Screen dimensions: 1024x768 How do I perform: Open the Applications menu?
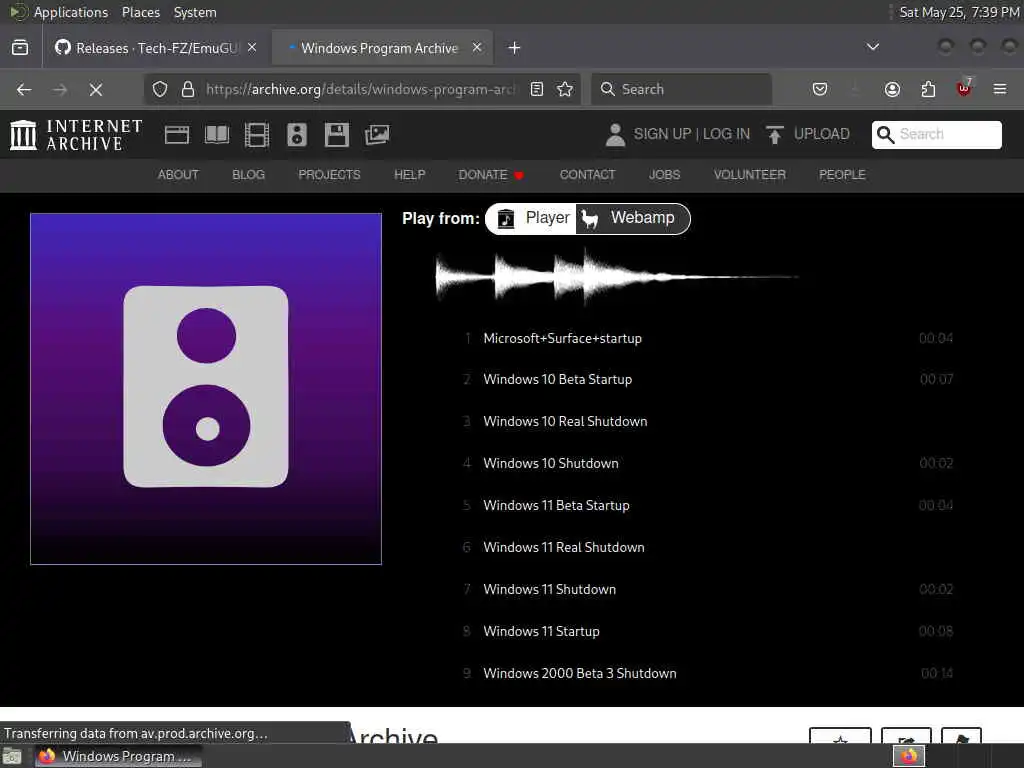(71, 12)
